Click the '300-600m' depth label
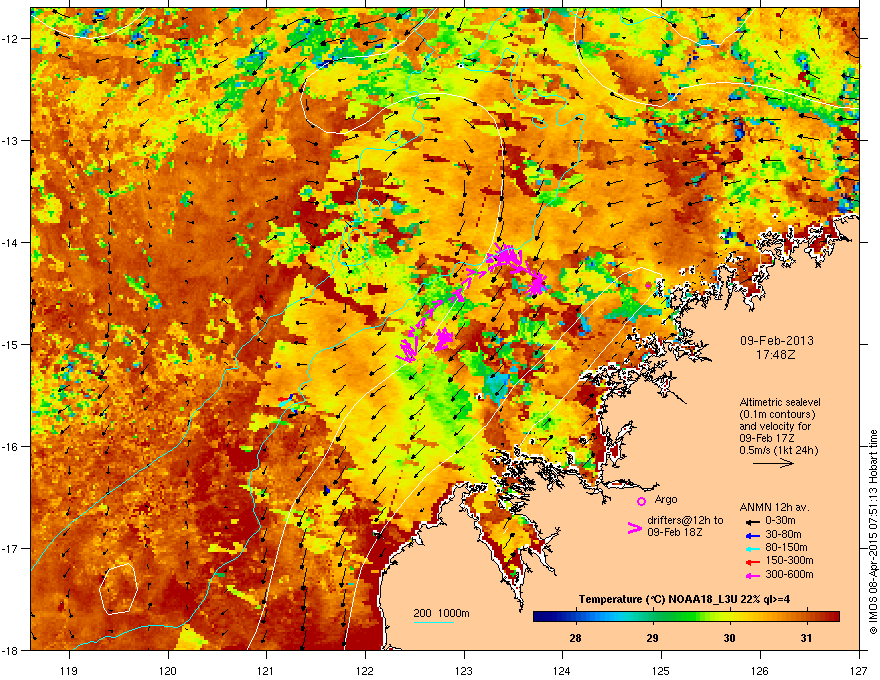The image size is (880, 680). pos(789,575)
